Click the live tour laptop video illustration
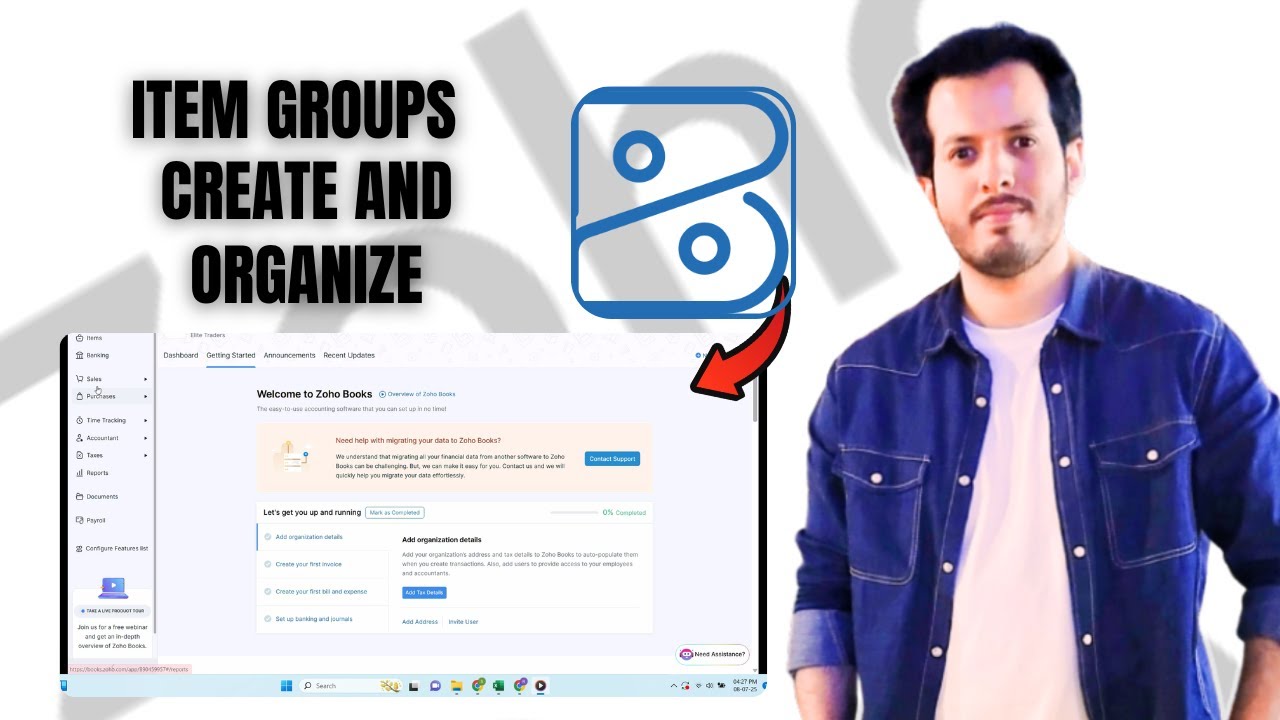Screen dimensions: 1280x720 pyautogui.click(x=113, y=588)
